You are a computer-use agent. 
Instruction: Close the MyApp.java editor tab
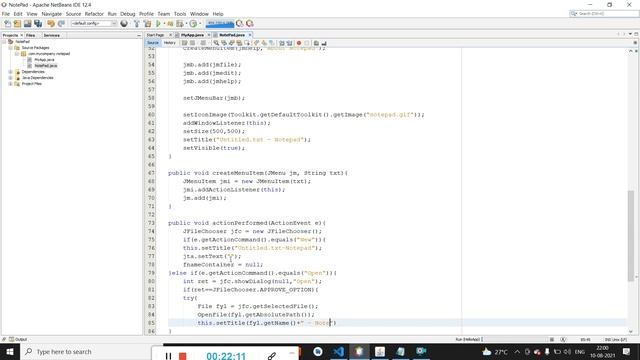coord(209,35)
